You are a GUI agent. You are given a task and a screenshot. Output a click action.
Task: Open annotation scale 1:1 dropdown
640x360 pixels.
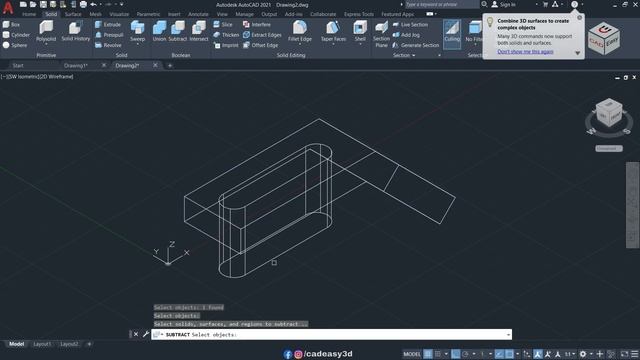569,354
